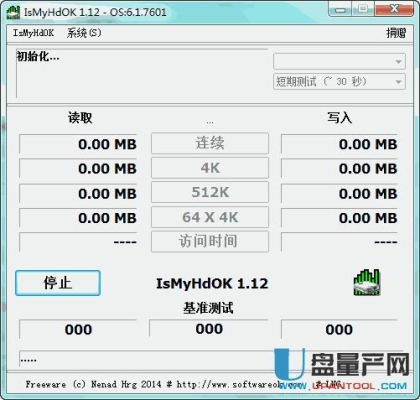
Task: Click the 64 X 4K test button
Action: tap(210, 217)
